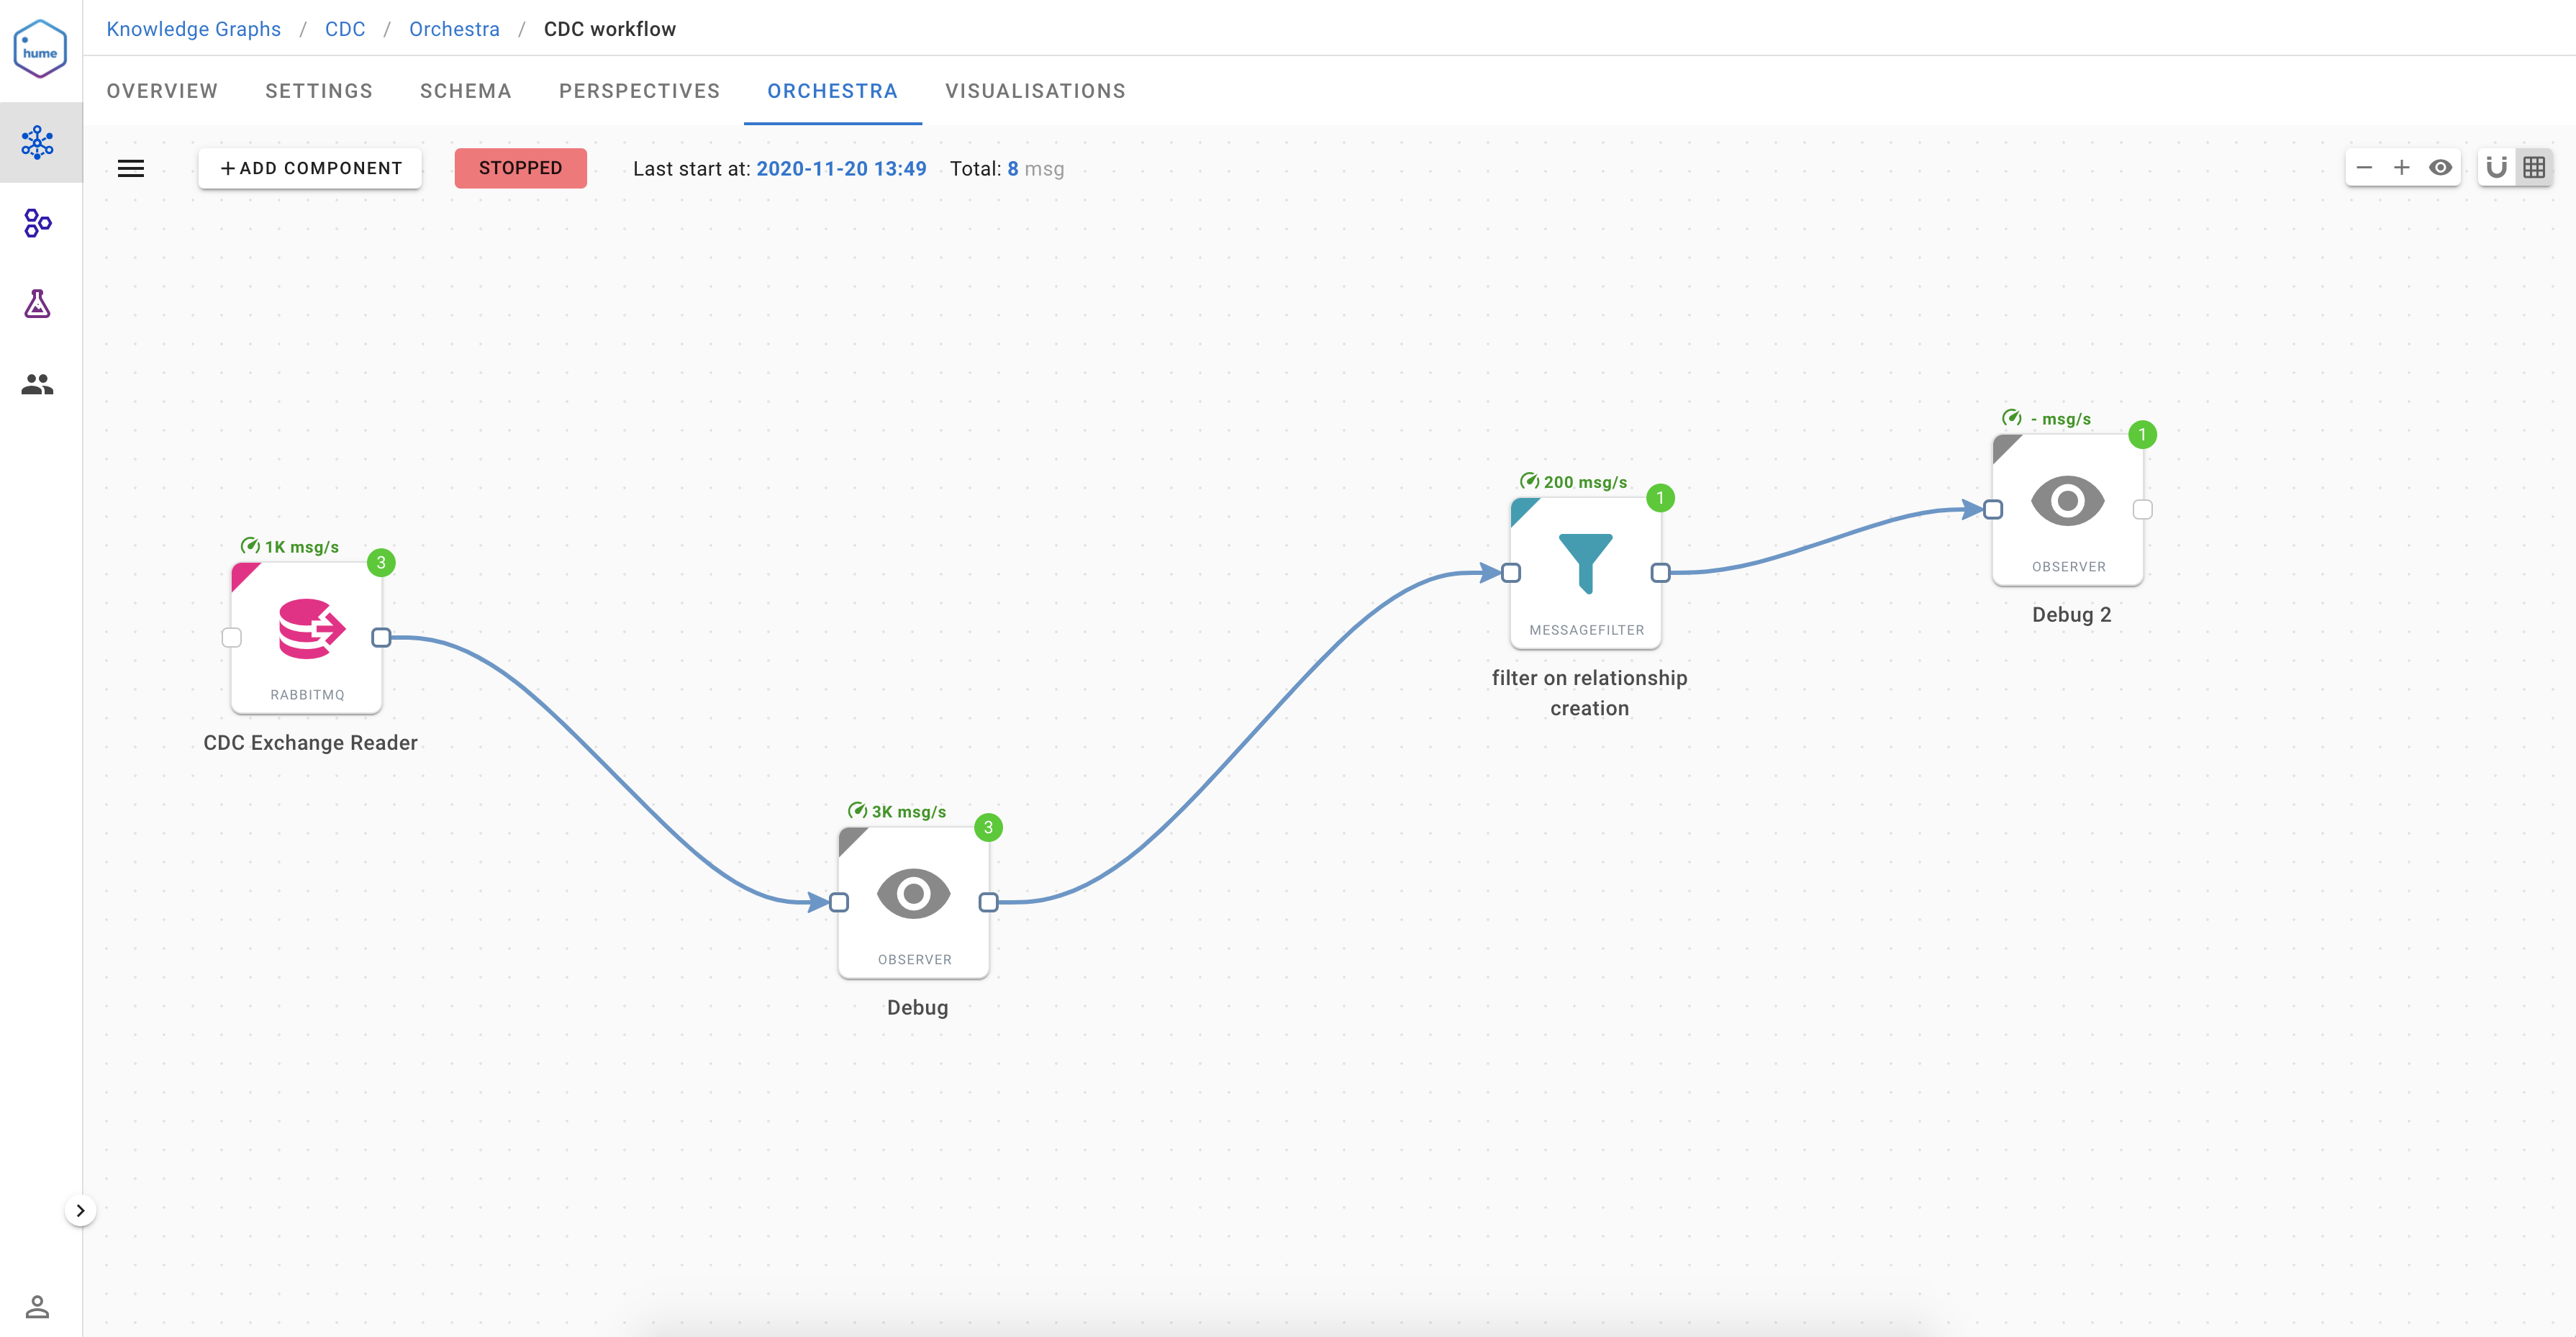
Task: Open the users group sidebar icon
Action: [38, 384]
